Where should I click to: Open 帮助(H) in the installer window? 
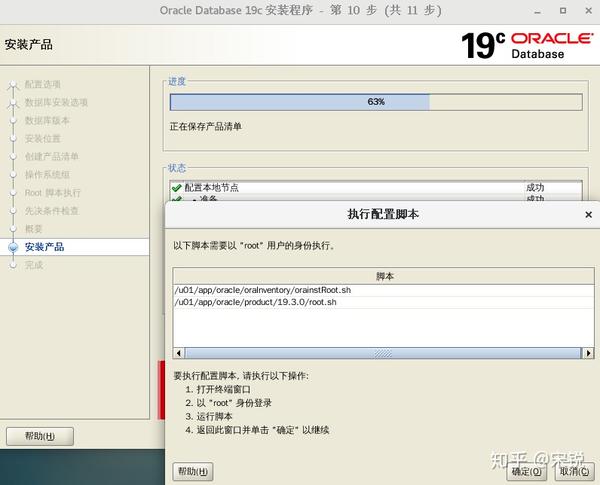40,436
